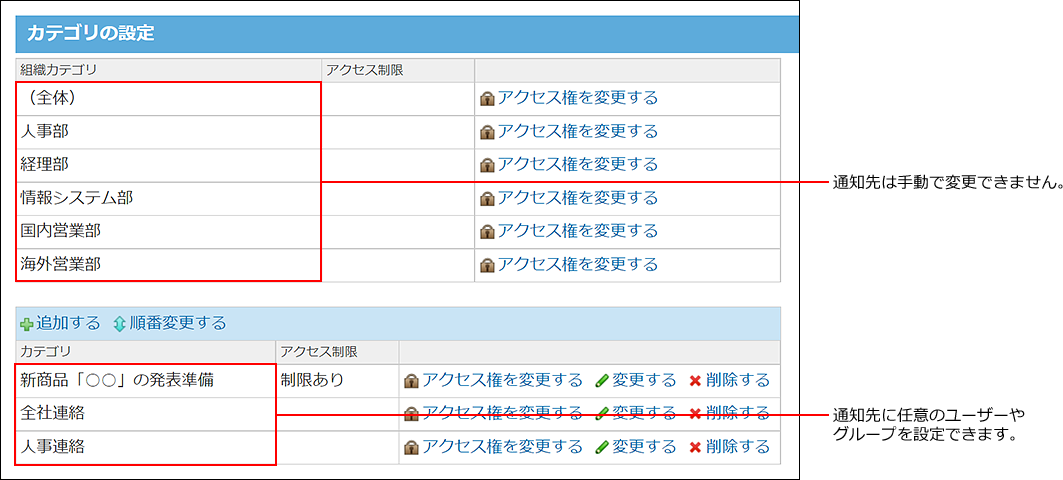Open アクセス権を変更する for 人事連絡

(x=502, y=446)
